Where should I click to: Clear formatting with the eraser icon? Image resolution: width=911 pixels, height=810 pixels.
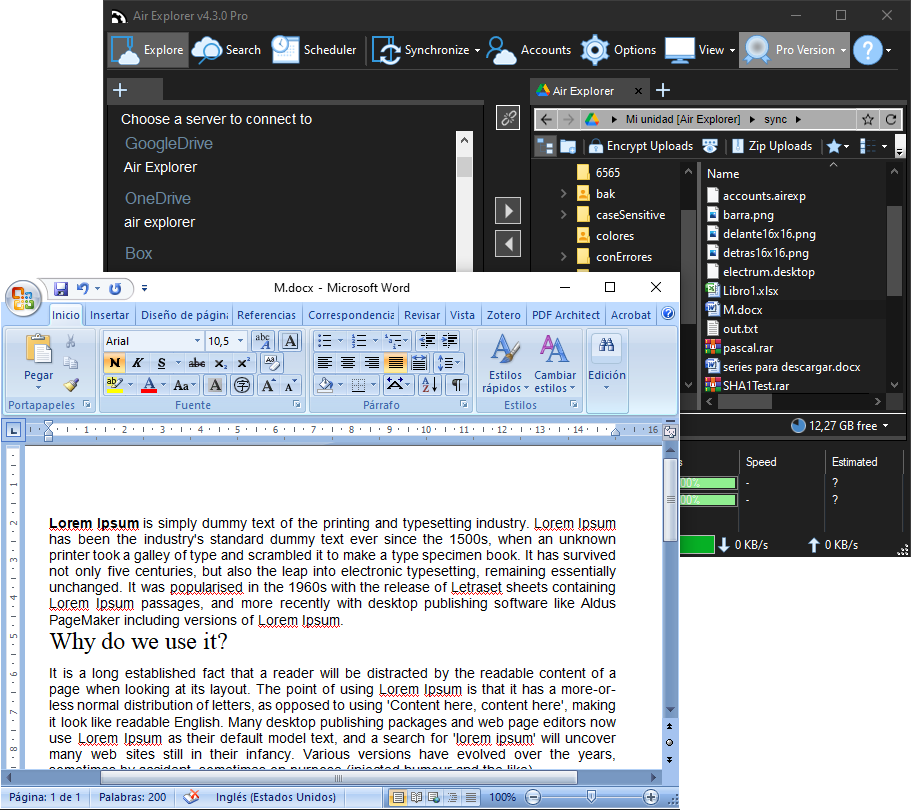(x=271, y=363)
